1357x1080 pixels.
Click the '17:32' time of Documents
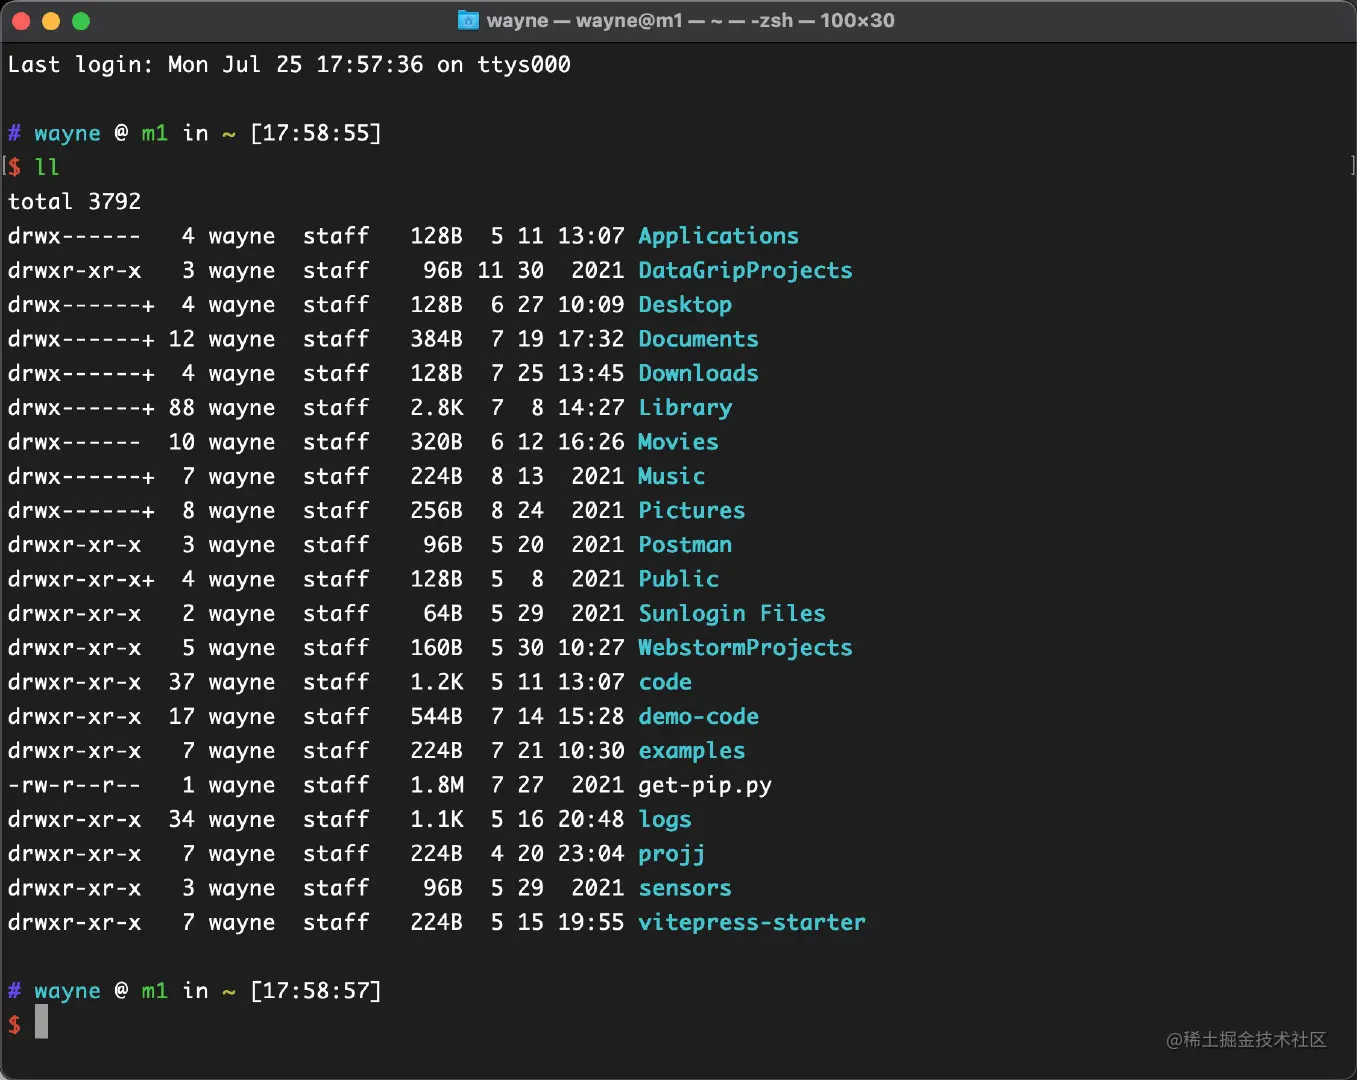coord(591,339)
